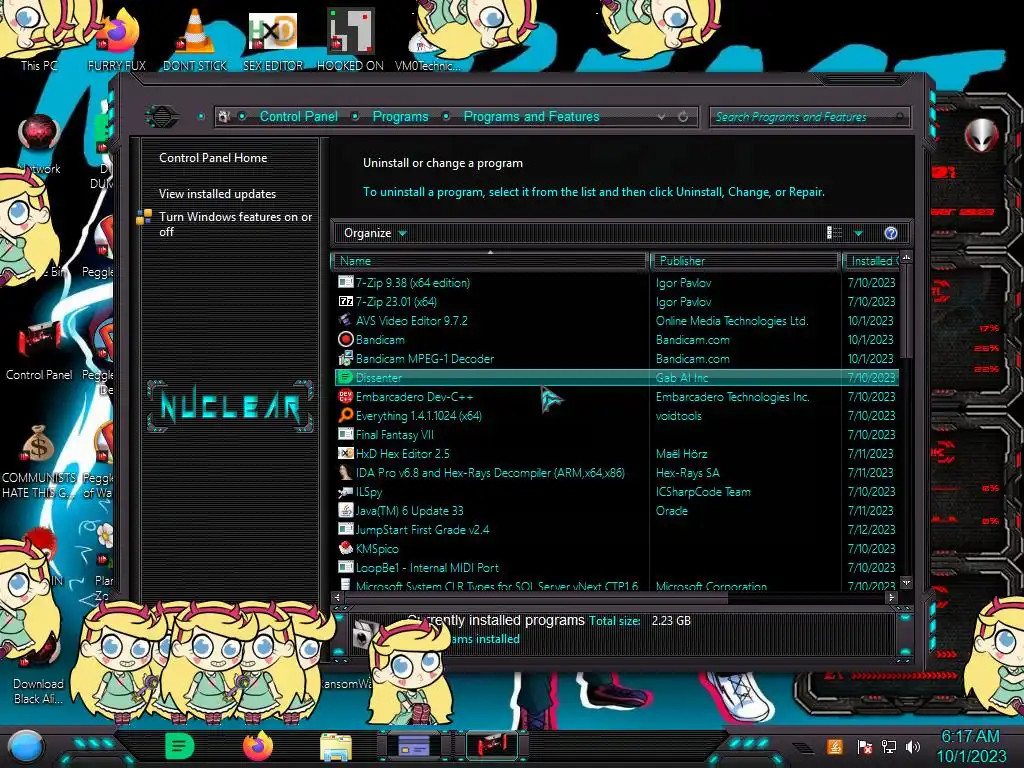Click the Java 6 Update 33 icon

click(x=345, y=511)
